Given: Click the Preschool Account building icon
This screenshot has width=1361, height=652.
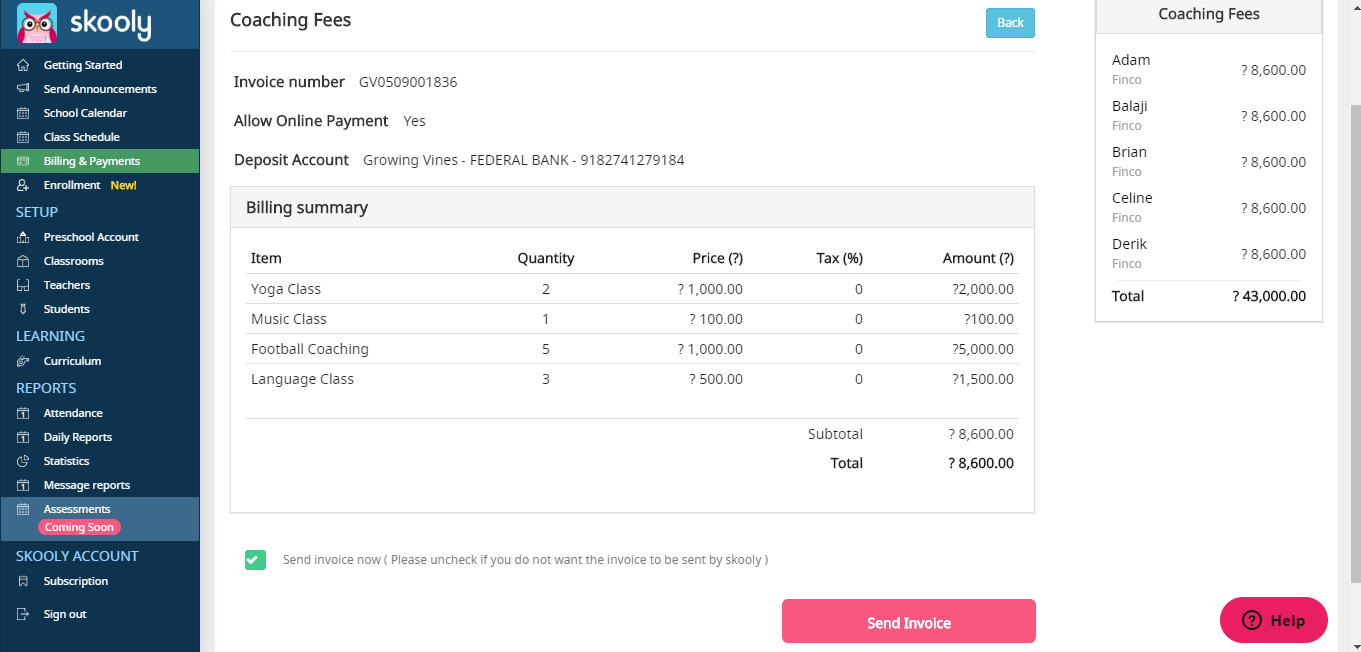Looking at the screenshot, I should [x=23, y=237].
